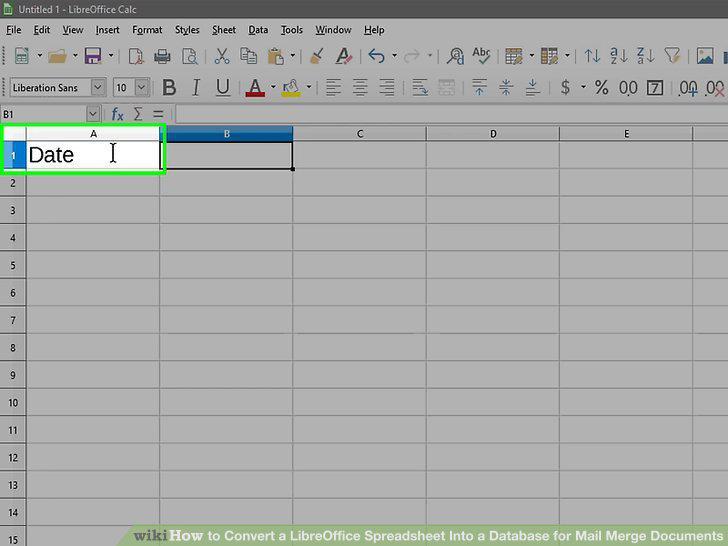Click the Print icon
This screenshot has height=546, width=728.
coord(162,56)
